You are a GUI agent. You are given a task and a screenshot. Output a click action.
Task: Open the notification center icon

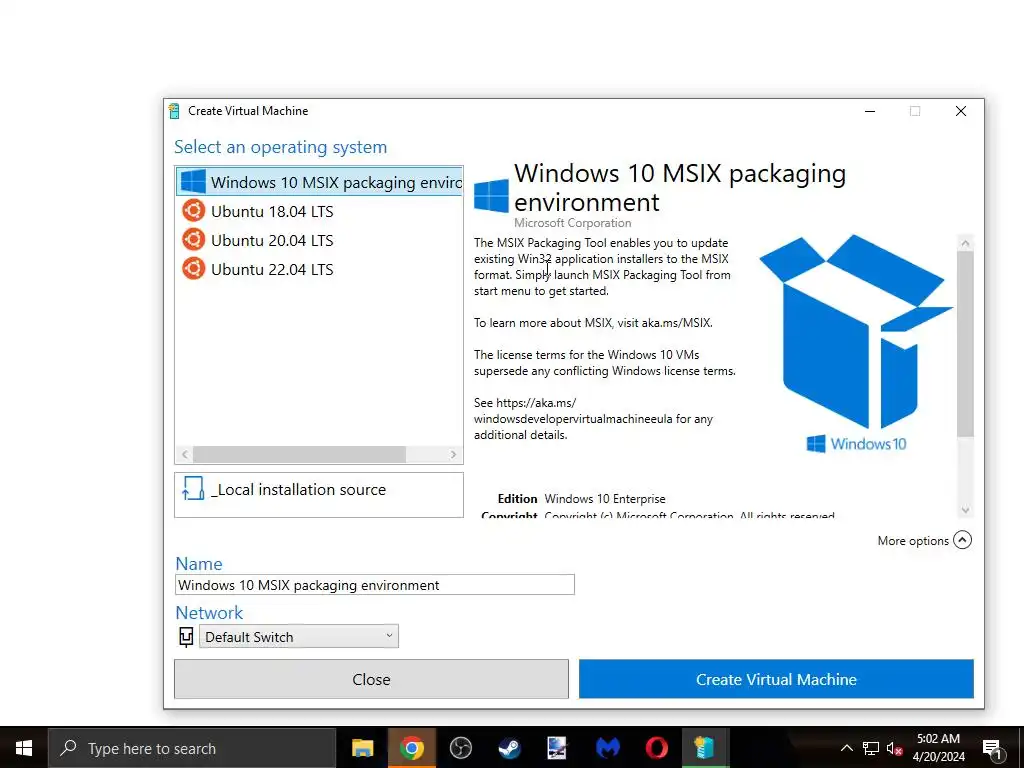(992, 748)
